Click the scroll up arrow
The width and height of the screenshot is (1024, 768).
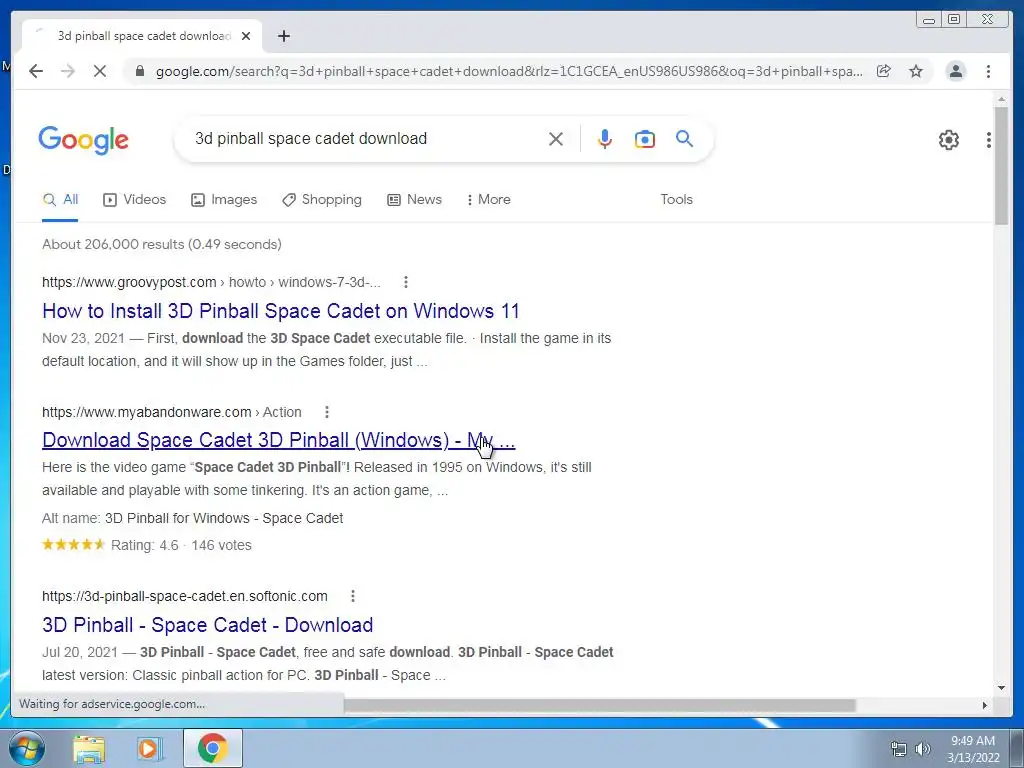1001,99
